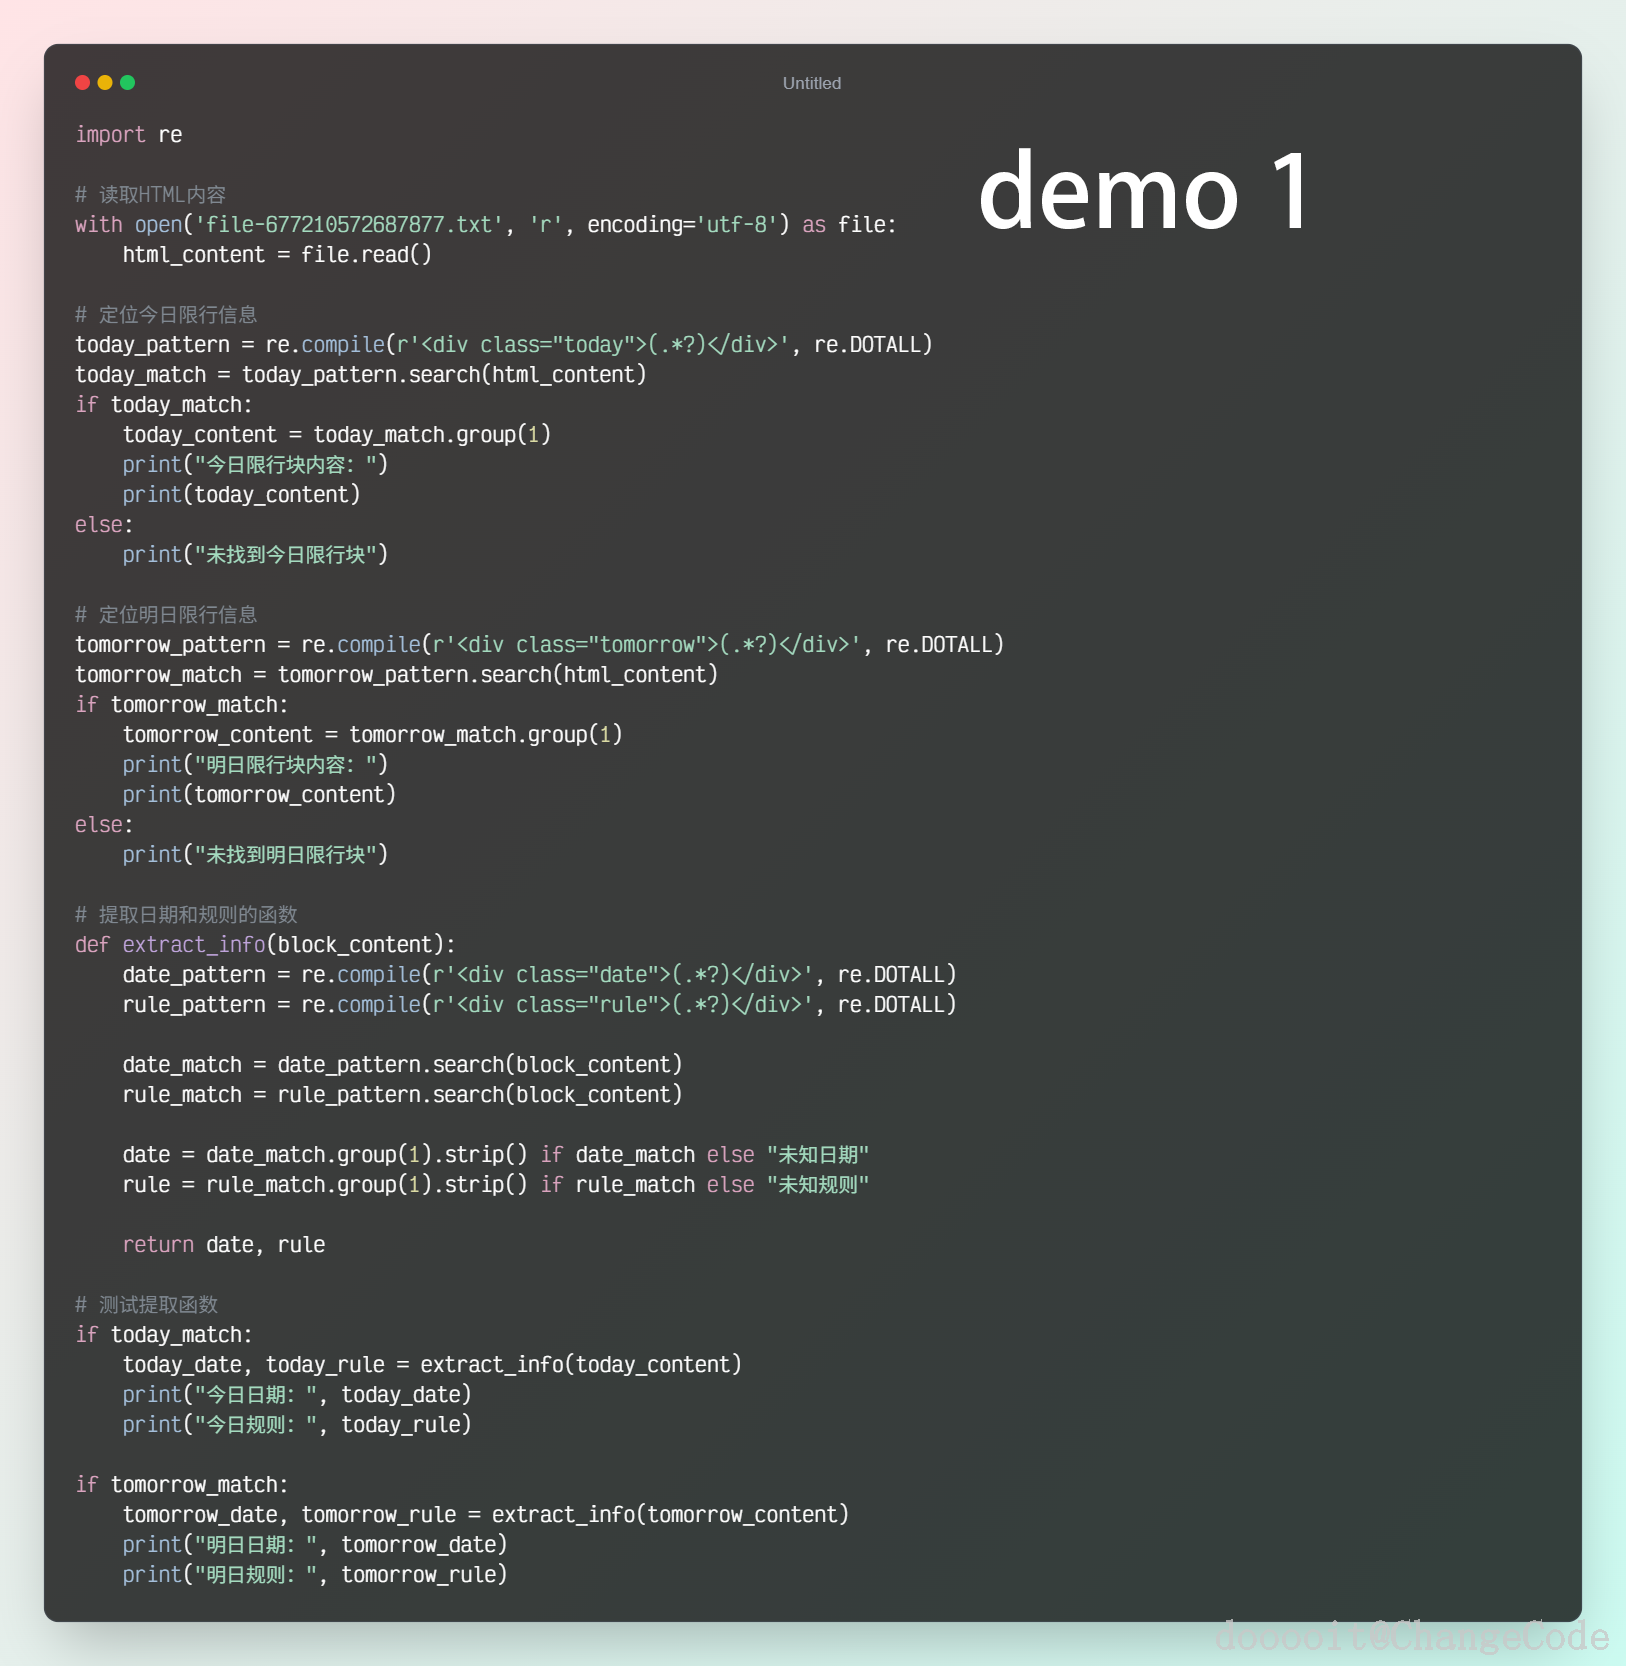Click the line "today_date, today_rule = extract_info(today_content)"
This screenshot has height=1666, width=1626.
tap(433, 1365)
